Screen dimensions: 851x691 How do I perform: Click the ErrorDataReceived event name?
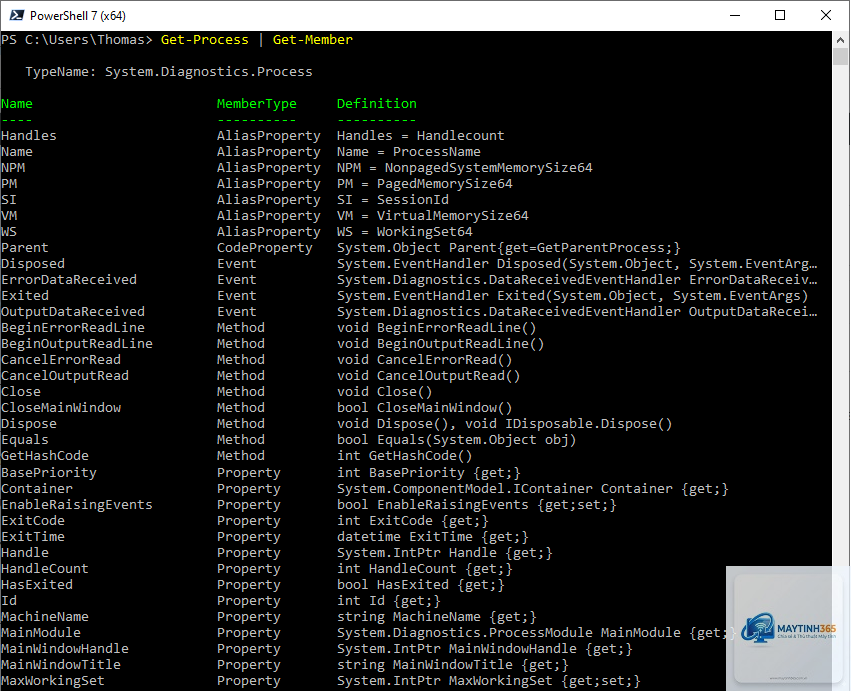pyautogui.click(x=69, y=280)
